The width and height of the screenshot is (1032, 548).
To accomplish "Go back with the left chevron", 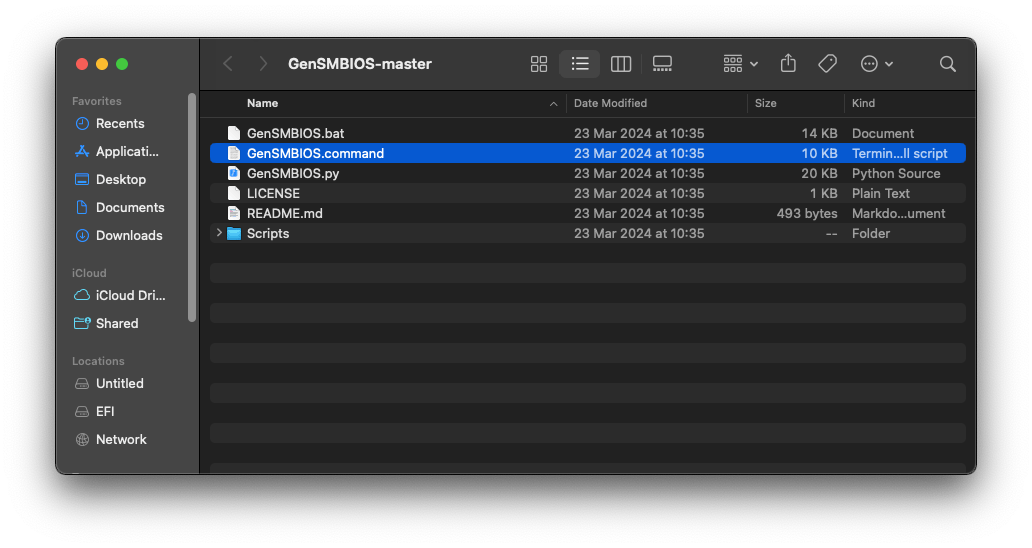I will click(x=228, y=64).
